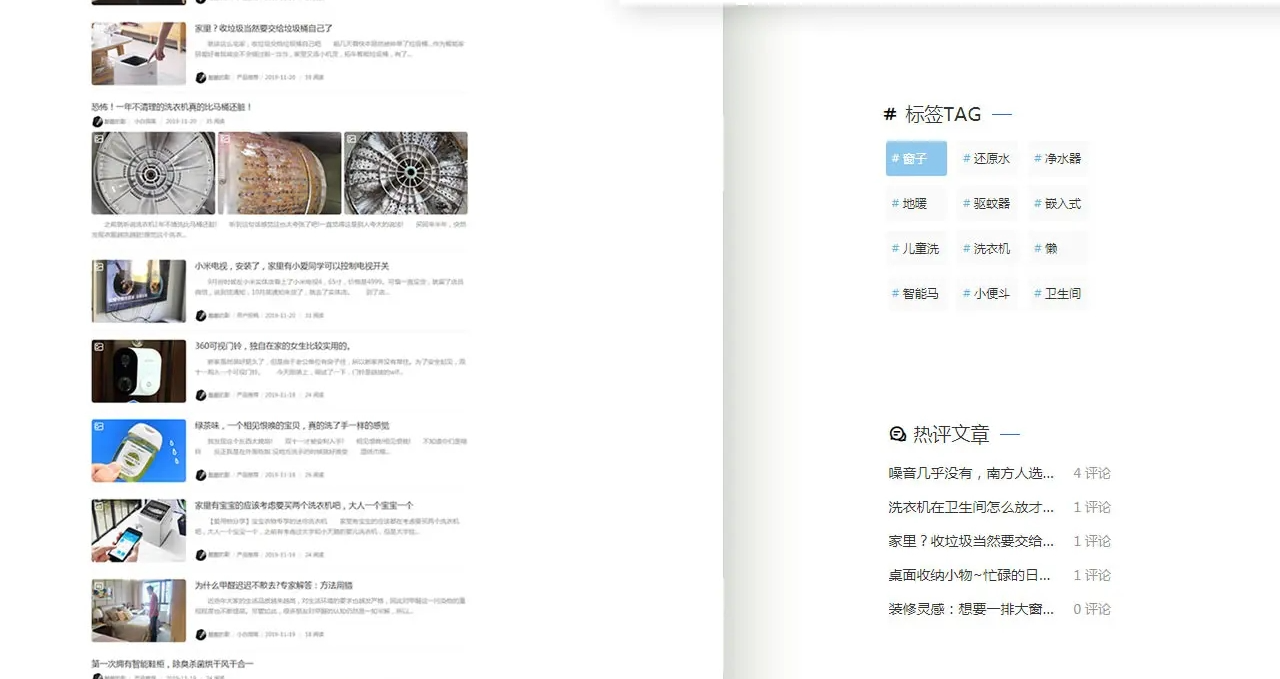Open article 360可视门铃，独自在家的女生比较实用的
This screenshot has width=1280, height=679.
tap(273, 346)
